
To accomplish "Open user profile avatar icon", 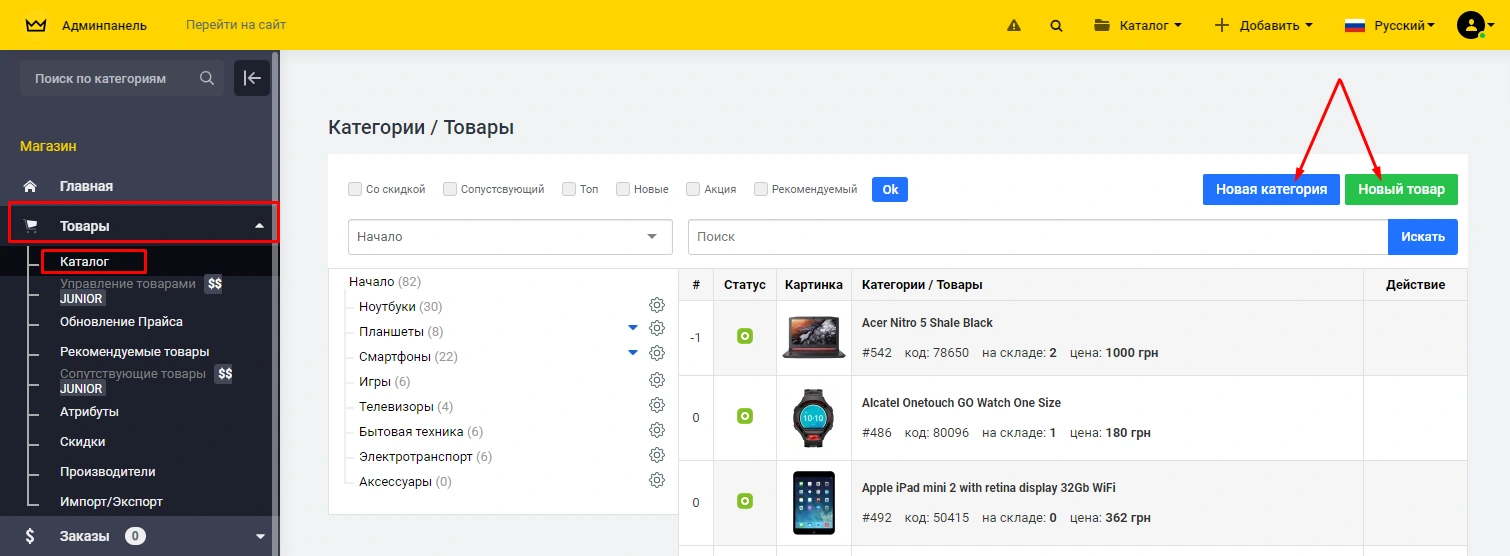I will (1470, 25).
